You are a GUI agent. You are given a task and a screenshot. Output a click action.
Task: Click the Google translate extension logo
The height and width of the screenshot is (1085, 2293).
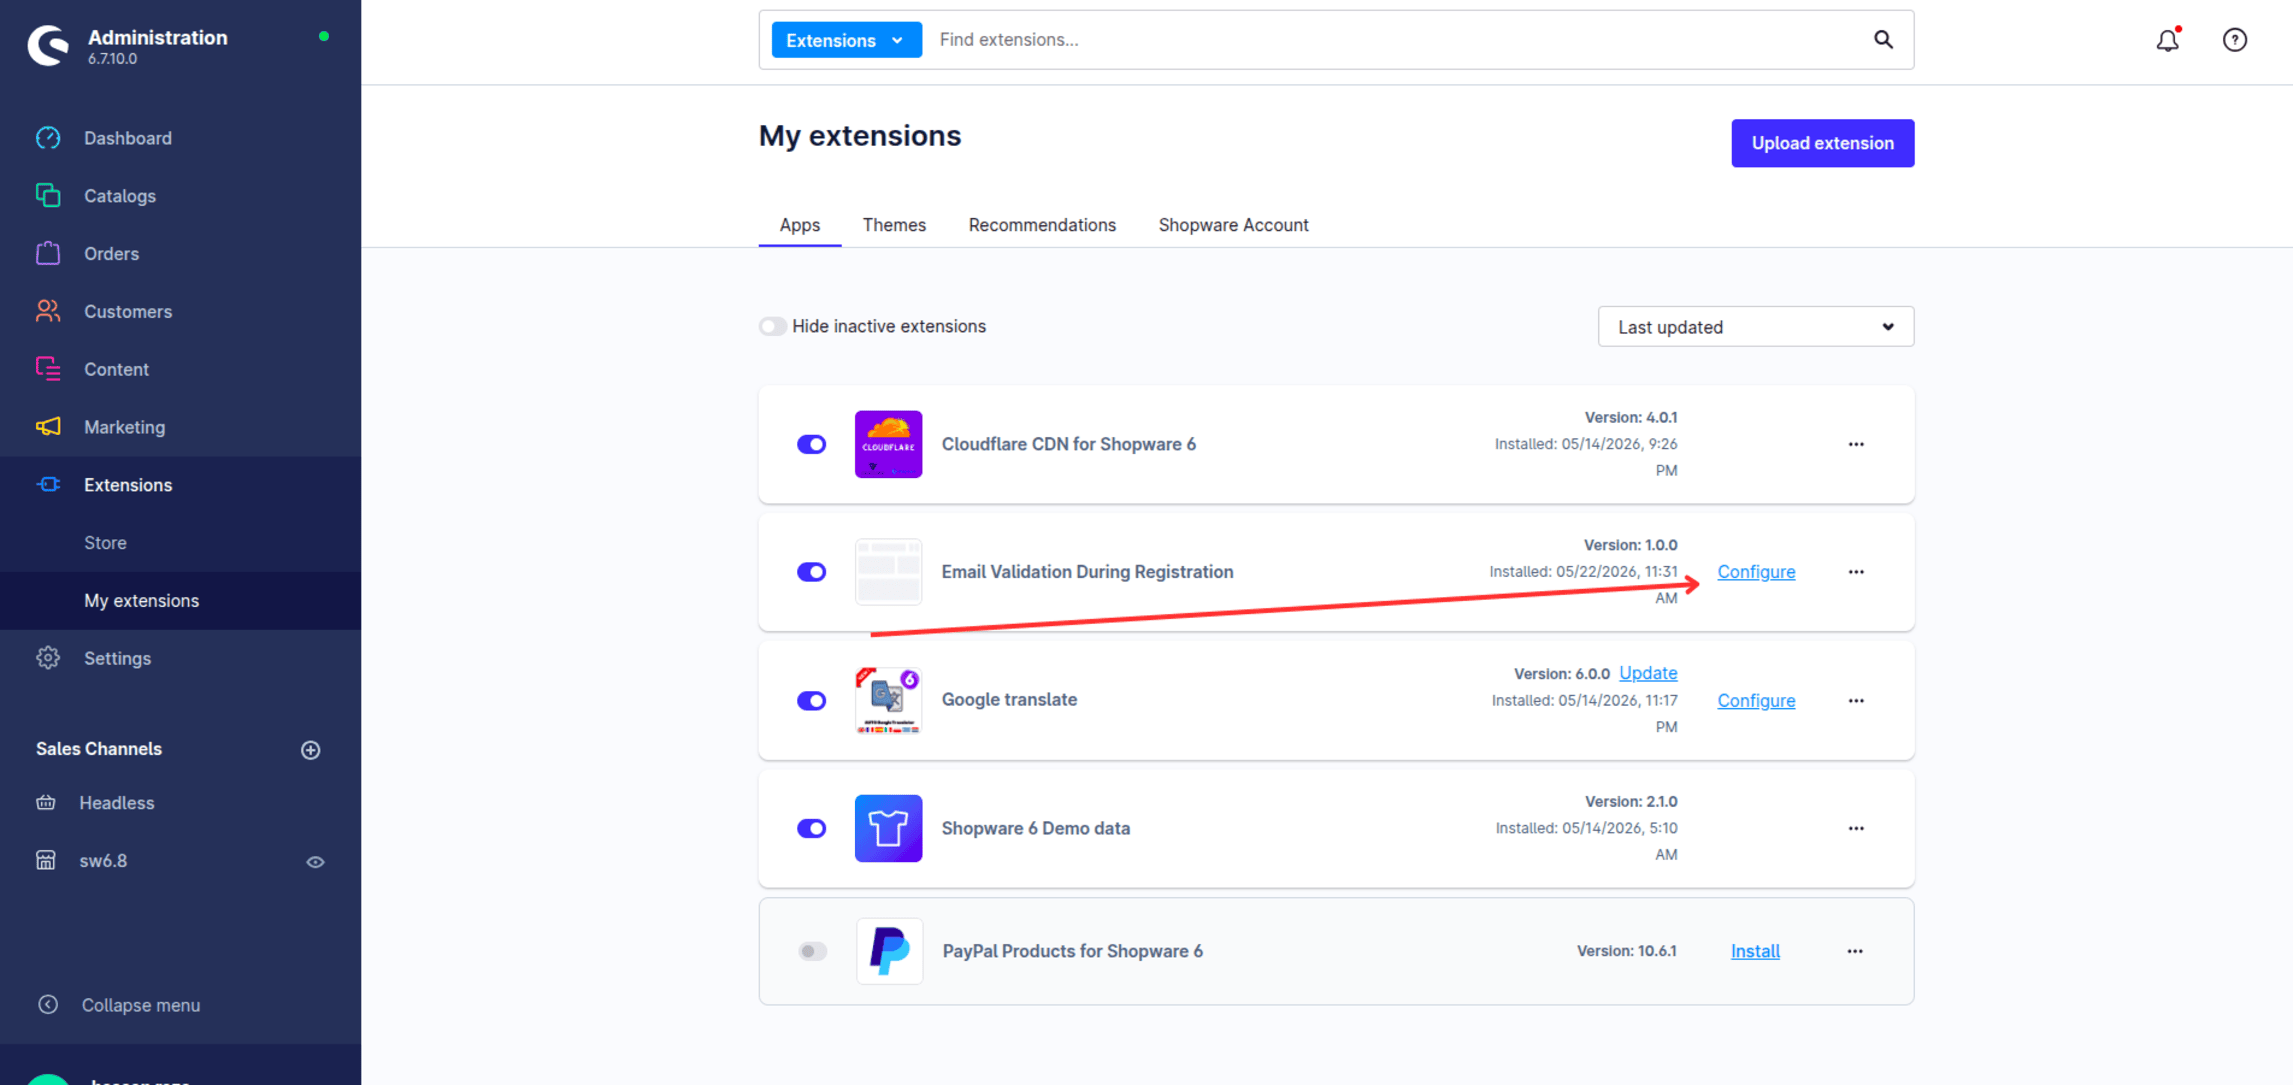[888, 700]
